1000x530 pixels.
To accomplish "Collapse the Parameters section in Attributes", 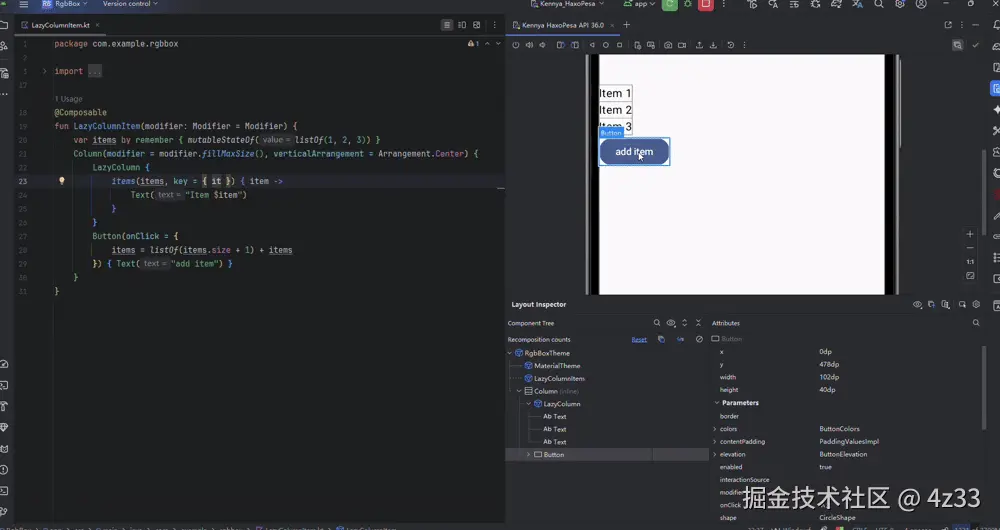I will pyautogui.click(x=717, y=403).
